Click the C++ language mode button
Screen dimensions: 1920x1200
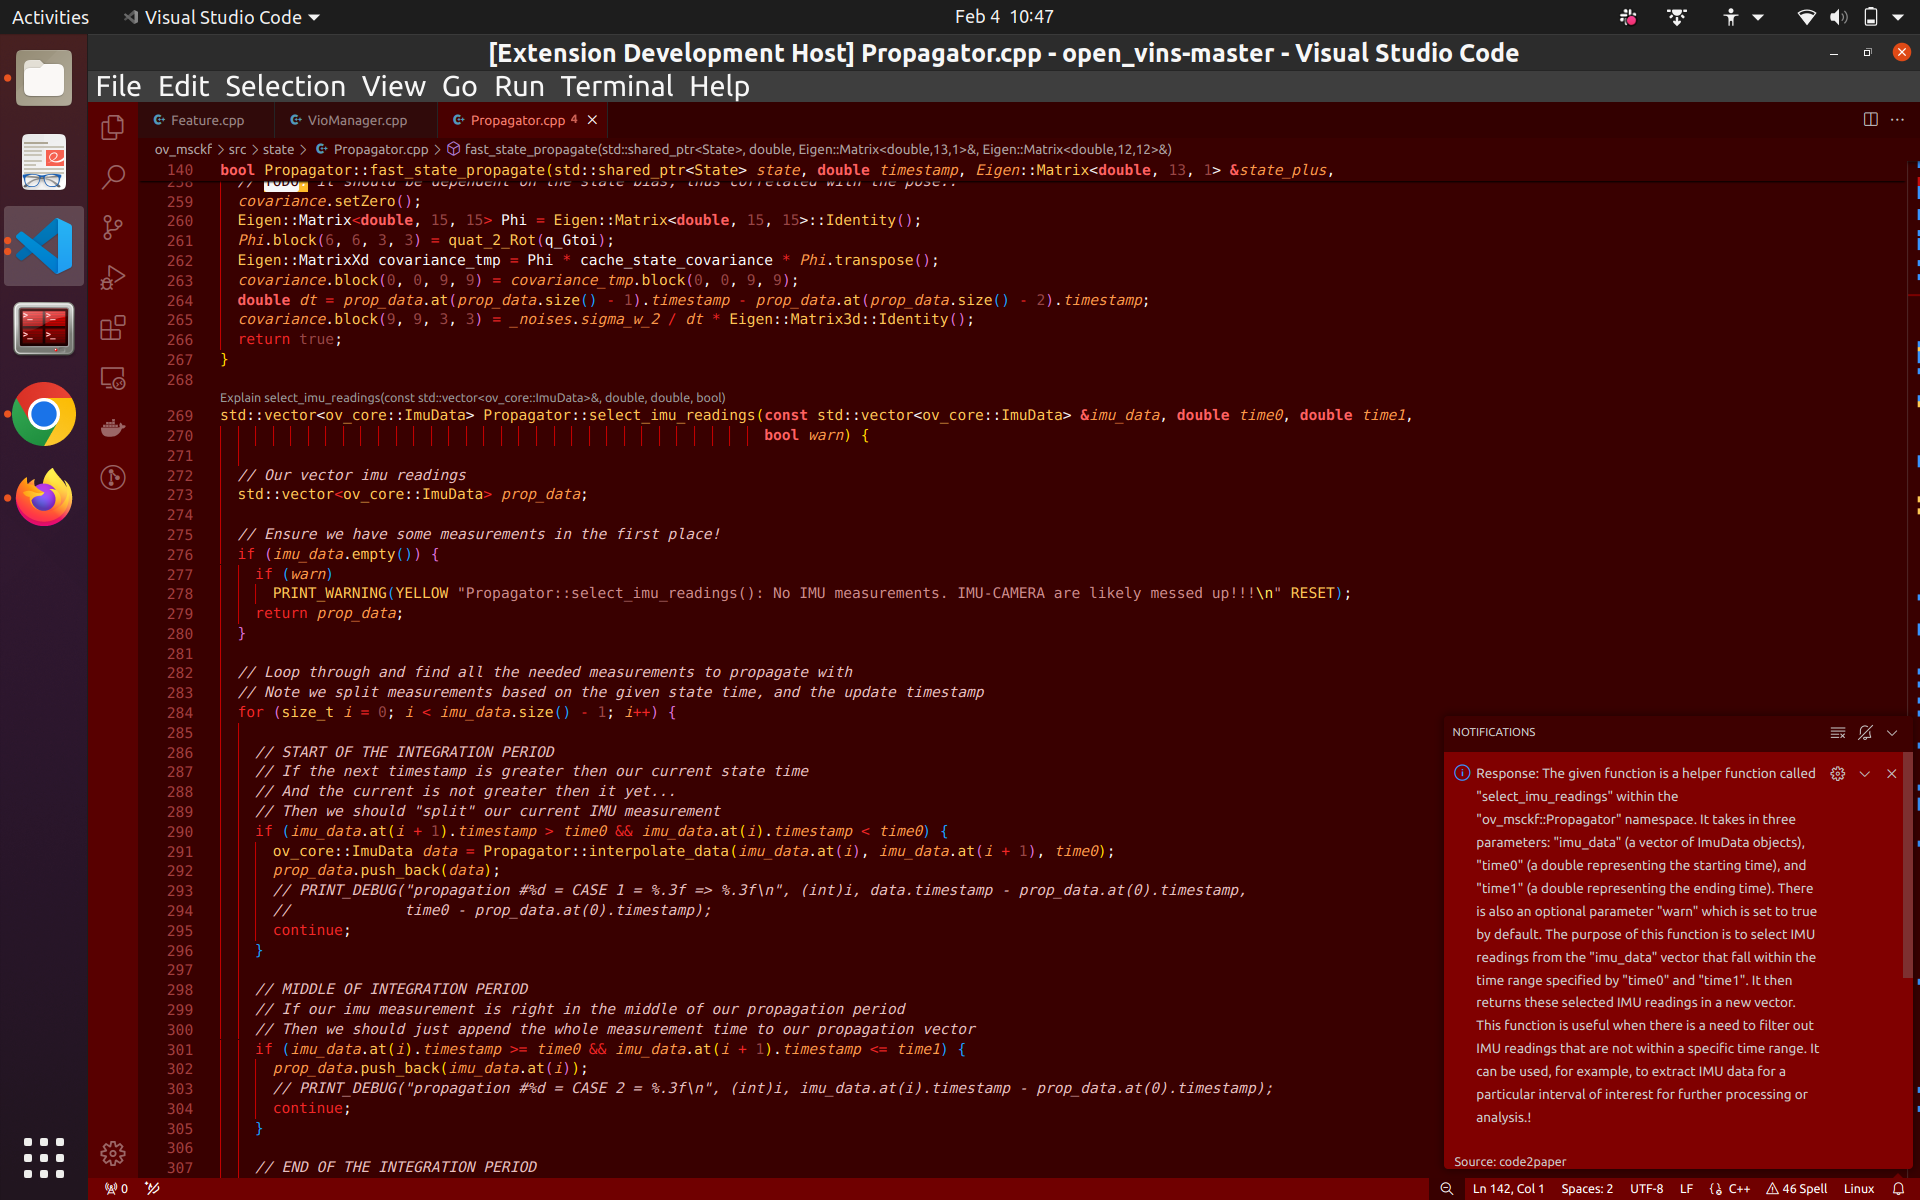1738,1189
